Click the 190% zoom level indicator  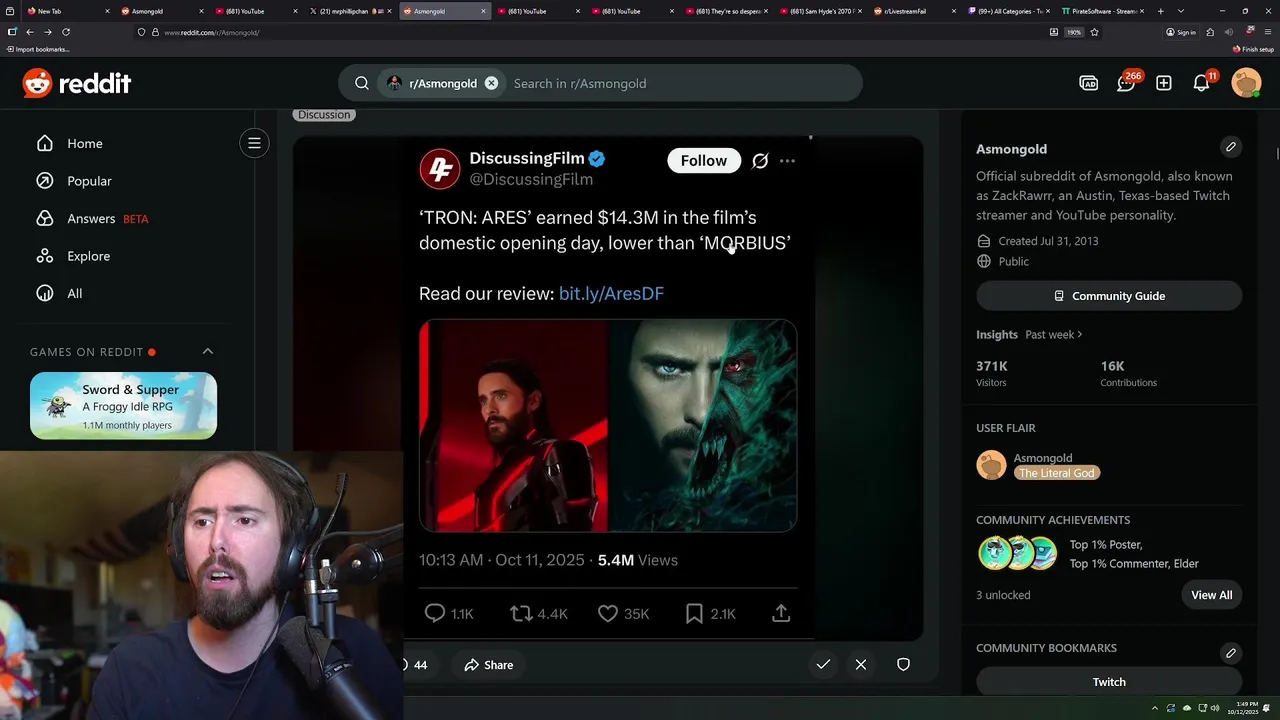1074,32
